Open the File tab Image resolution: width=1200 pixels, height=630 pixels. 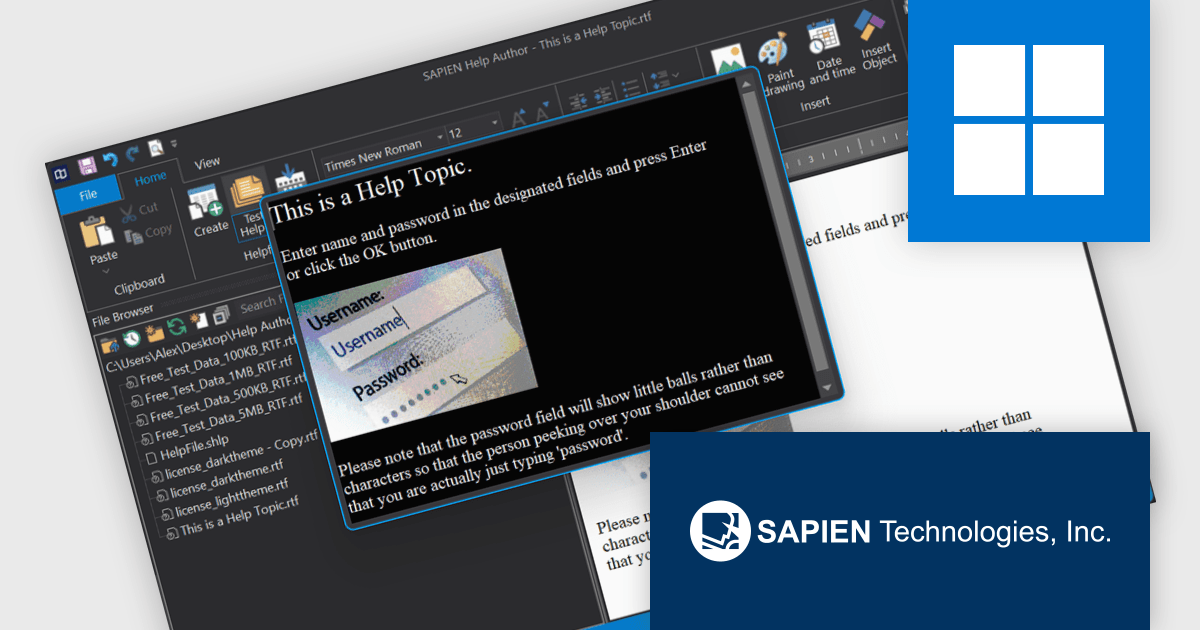coord(88,194)
